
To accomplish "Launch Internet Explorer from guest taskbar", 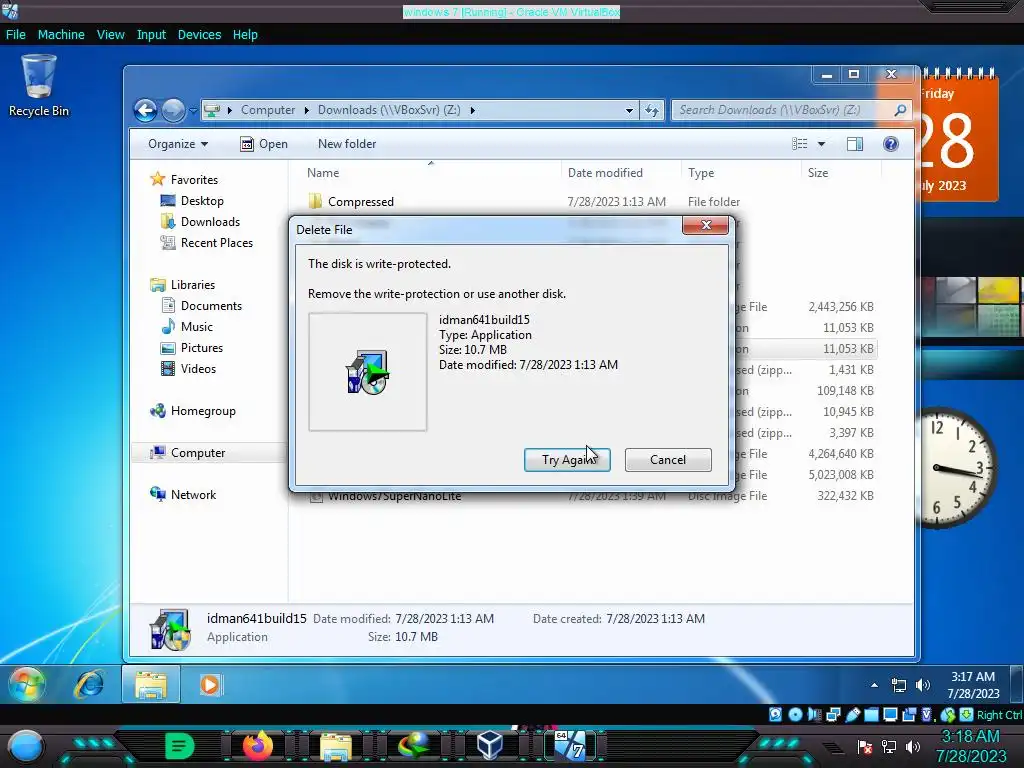I will click(89, 684).
